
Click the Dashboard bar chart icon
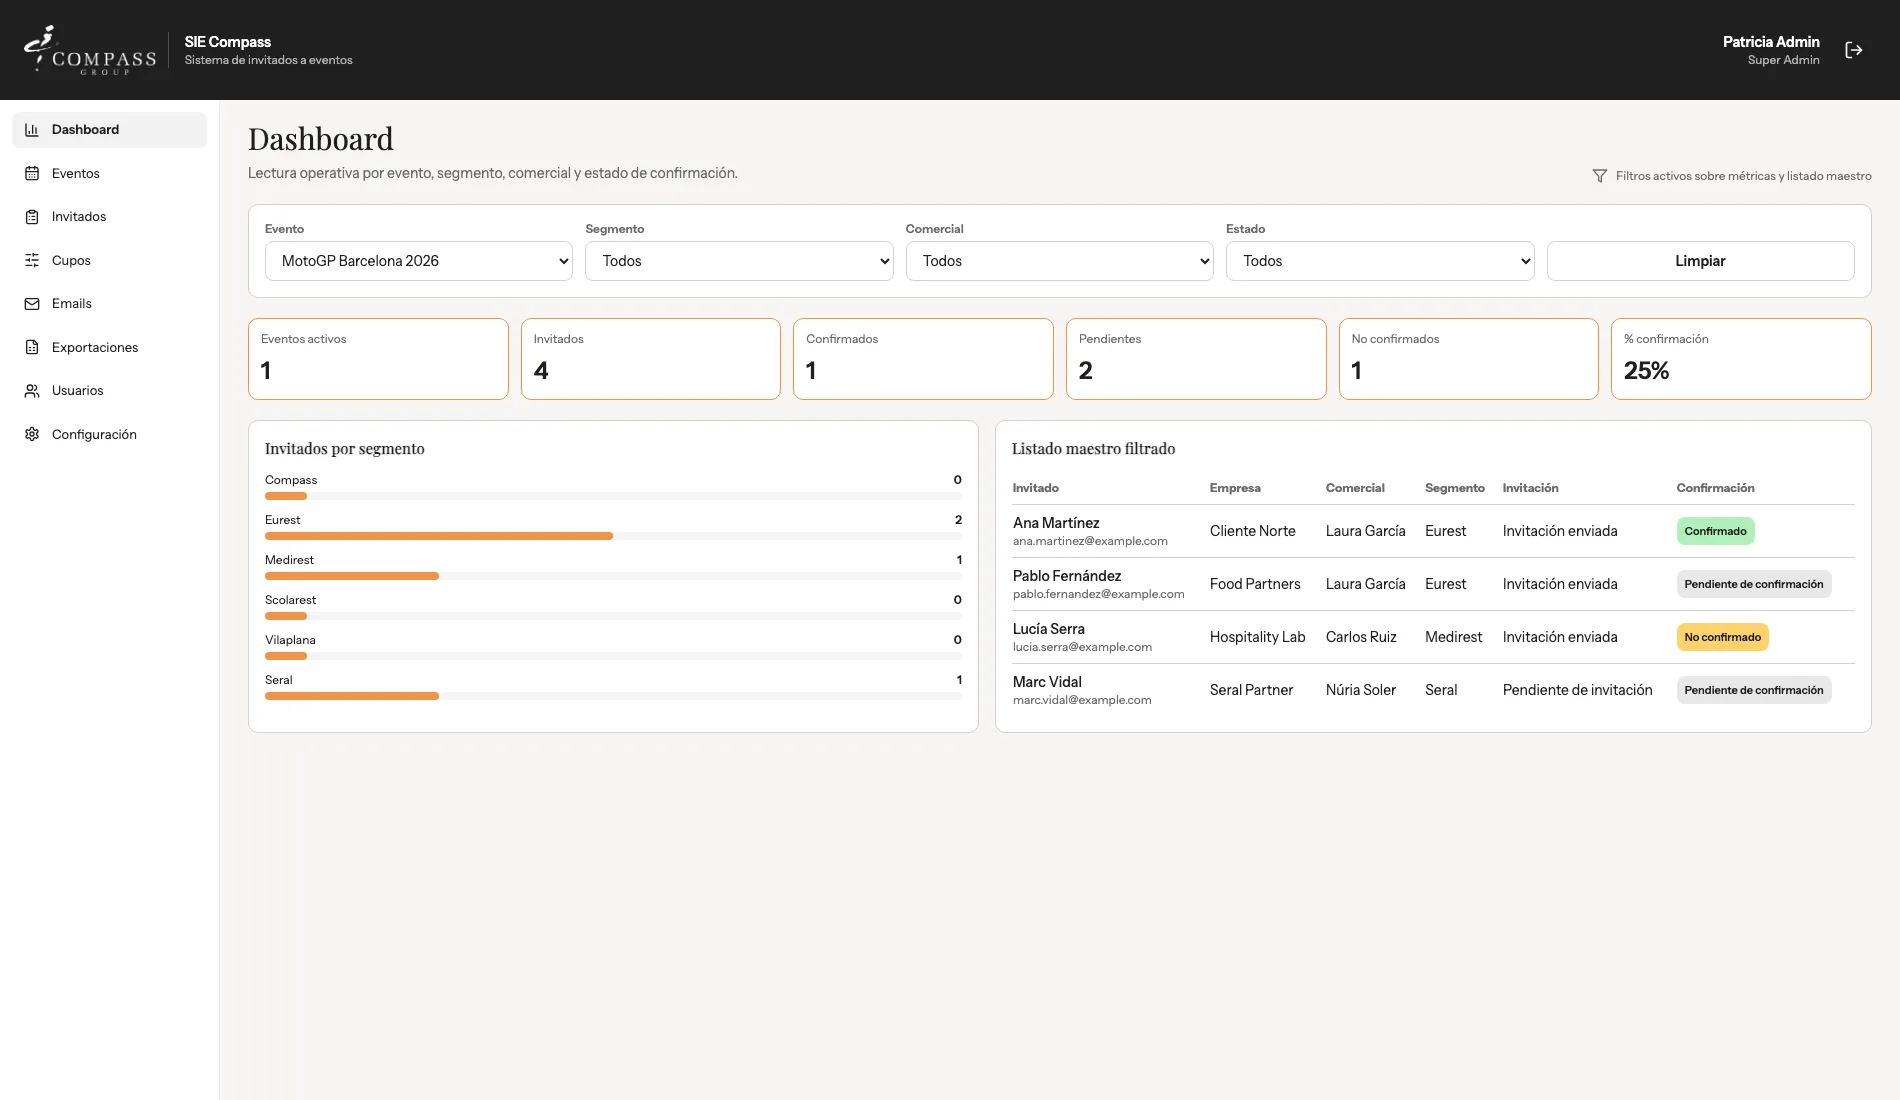32,130
